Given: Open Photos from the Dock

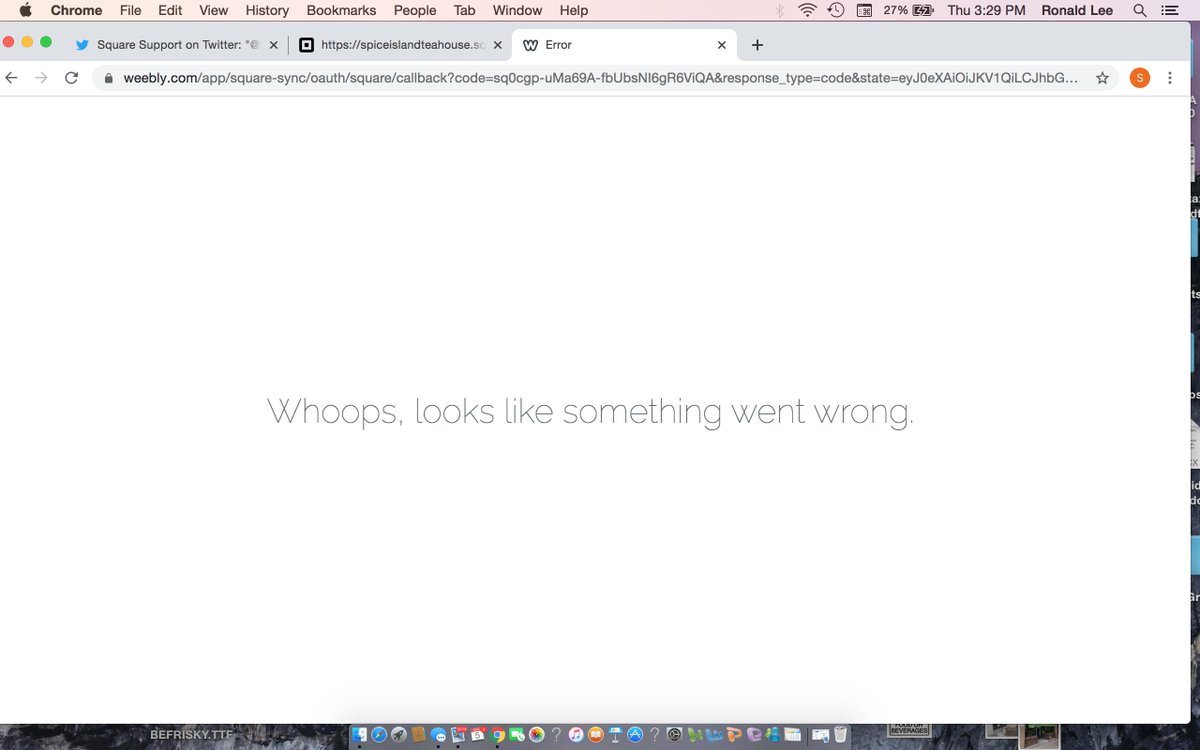Looking at the screenshot, I should [536, 735].
